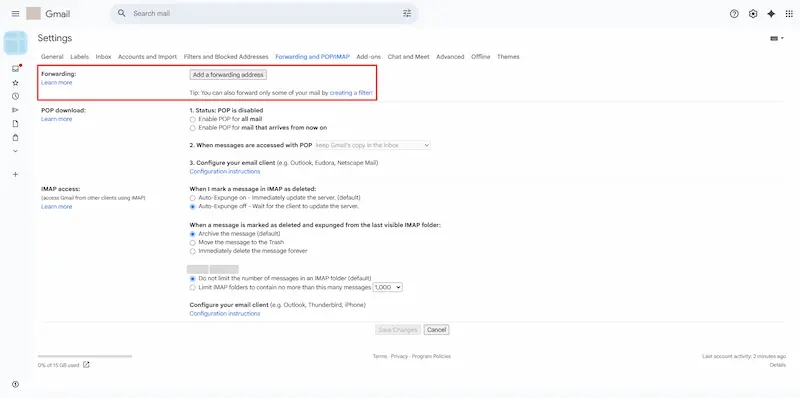Viewport: 800px width, 398px height.
Task: Switch to the Offline tab
Action: [481, 57]
